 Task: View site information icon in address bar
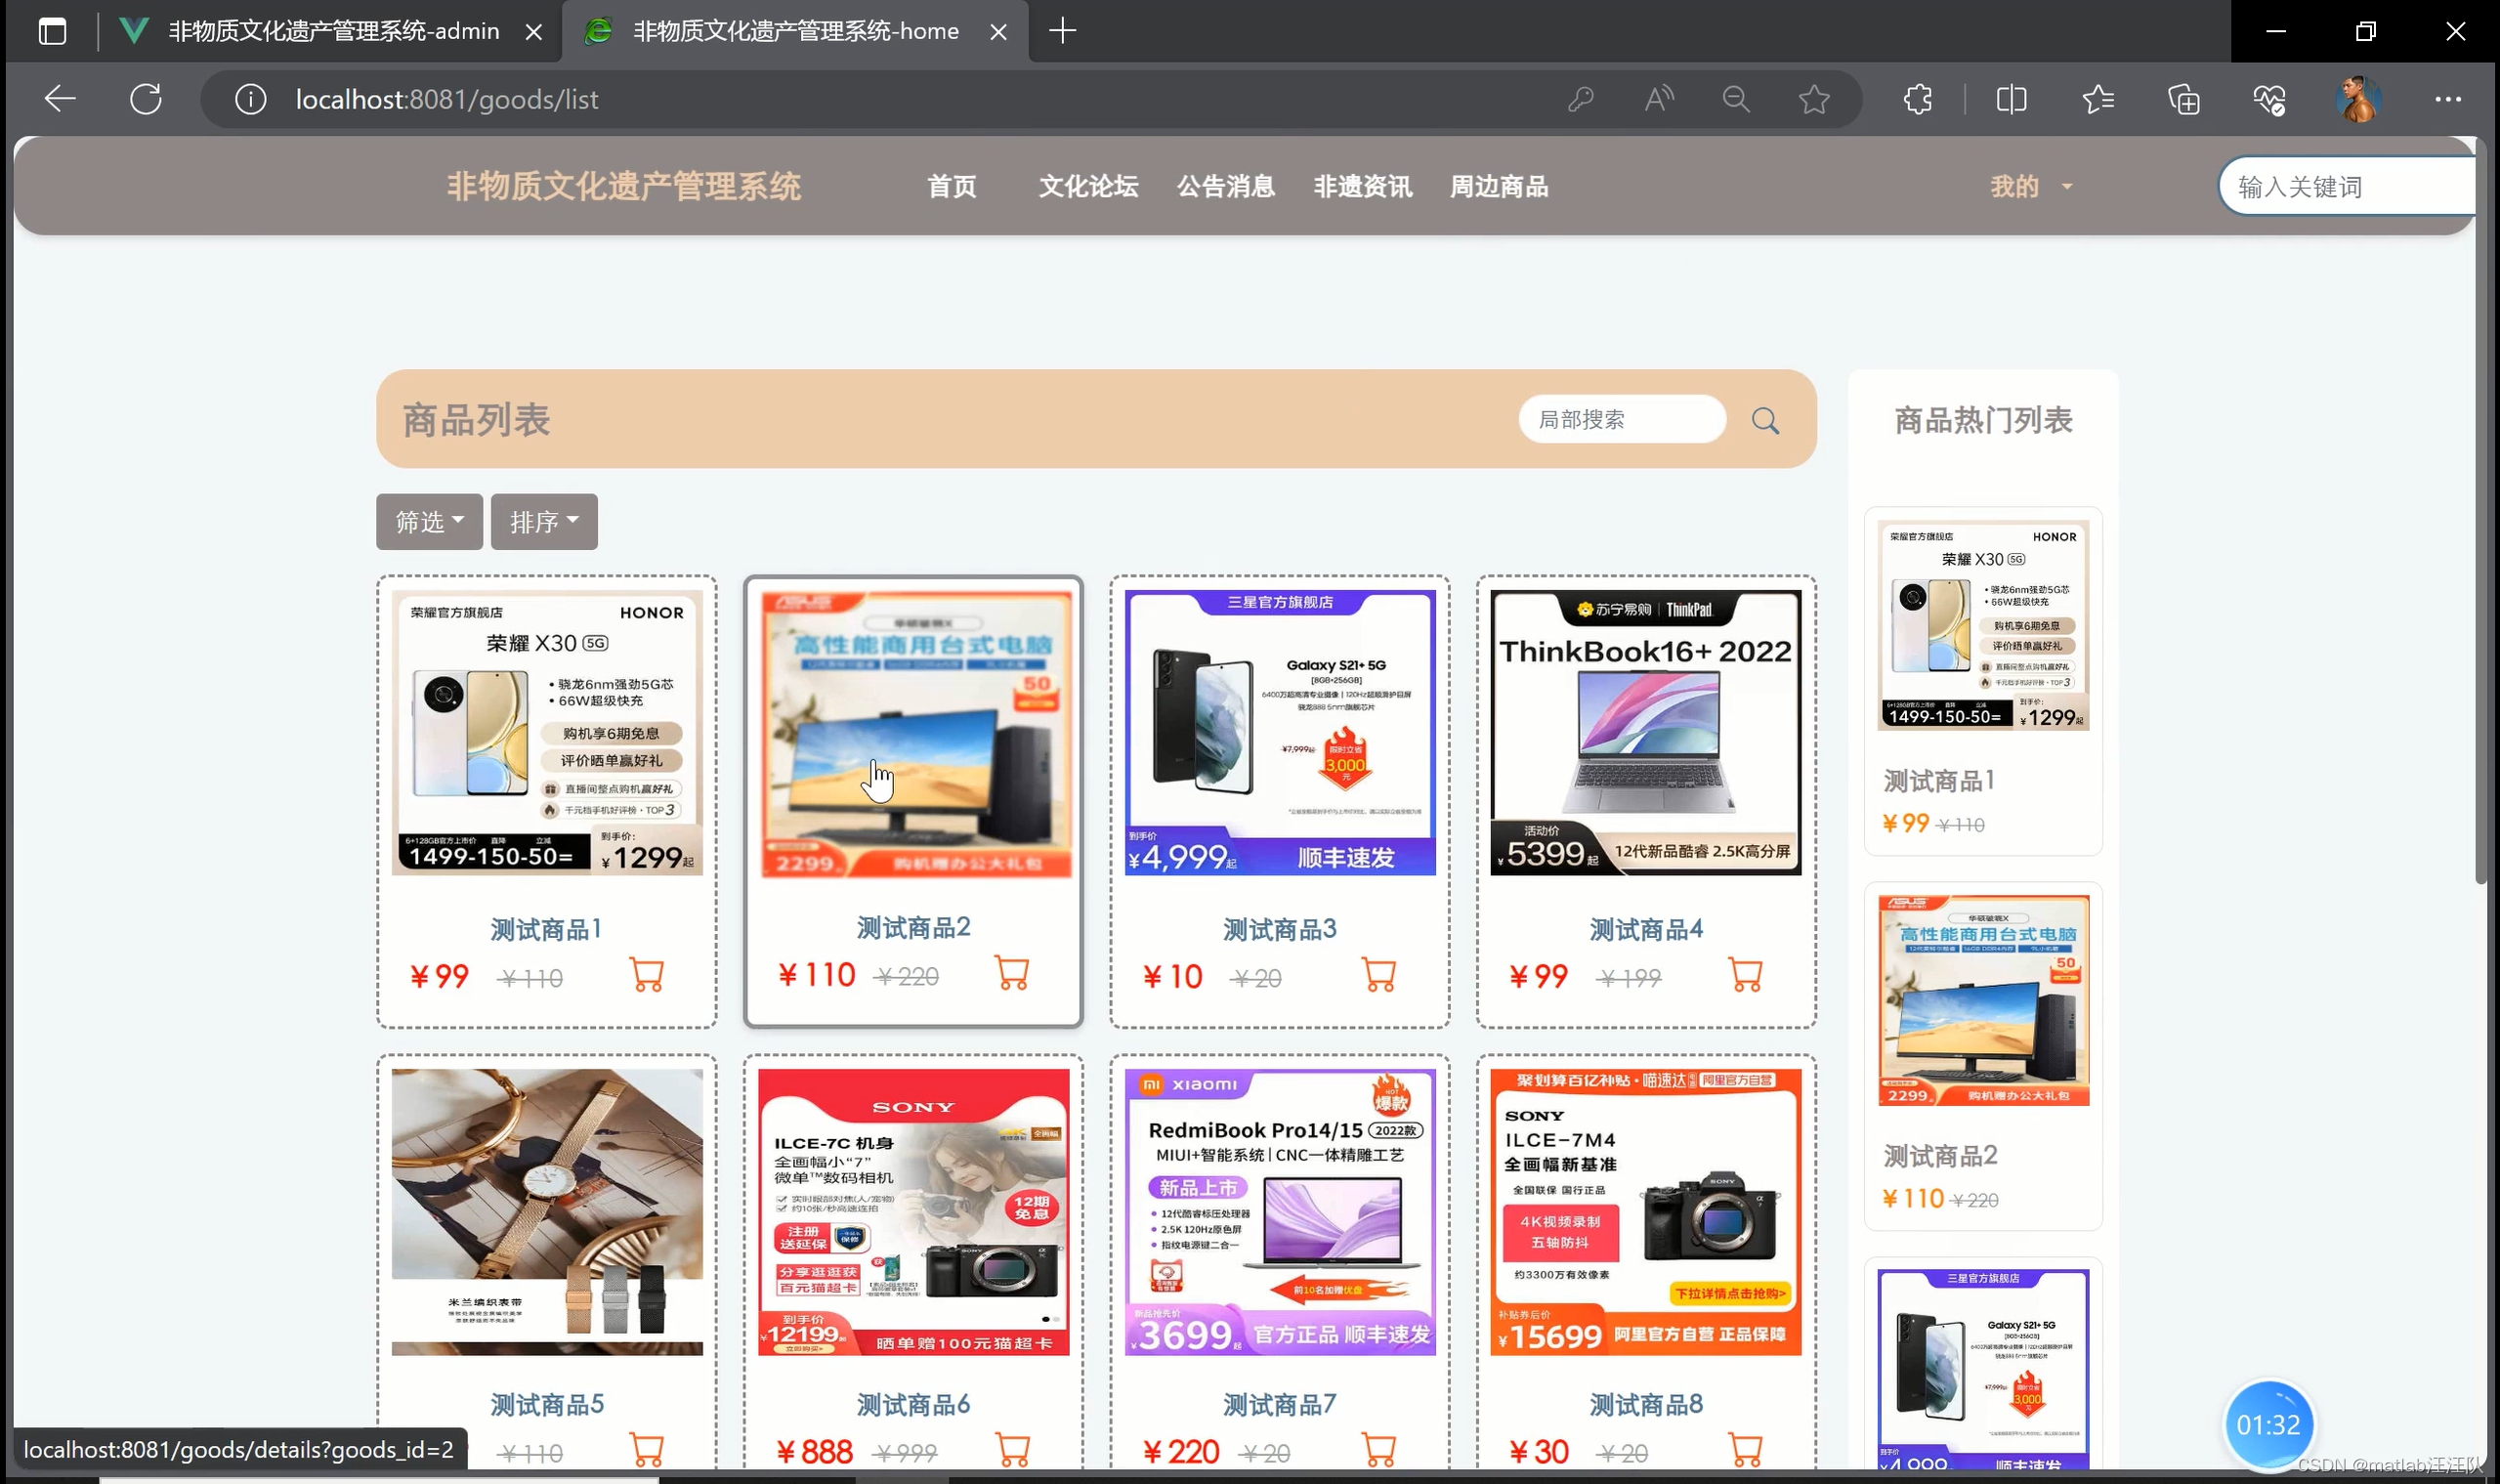250,99
